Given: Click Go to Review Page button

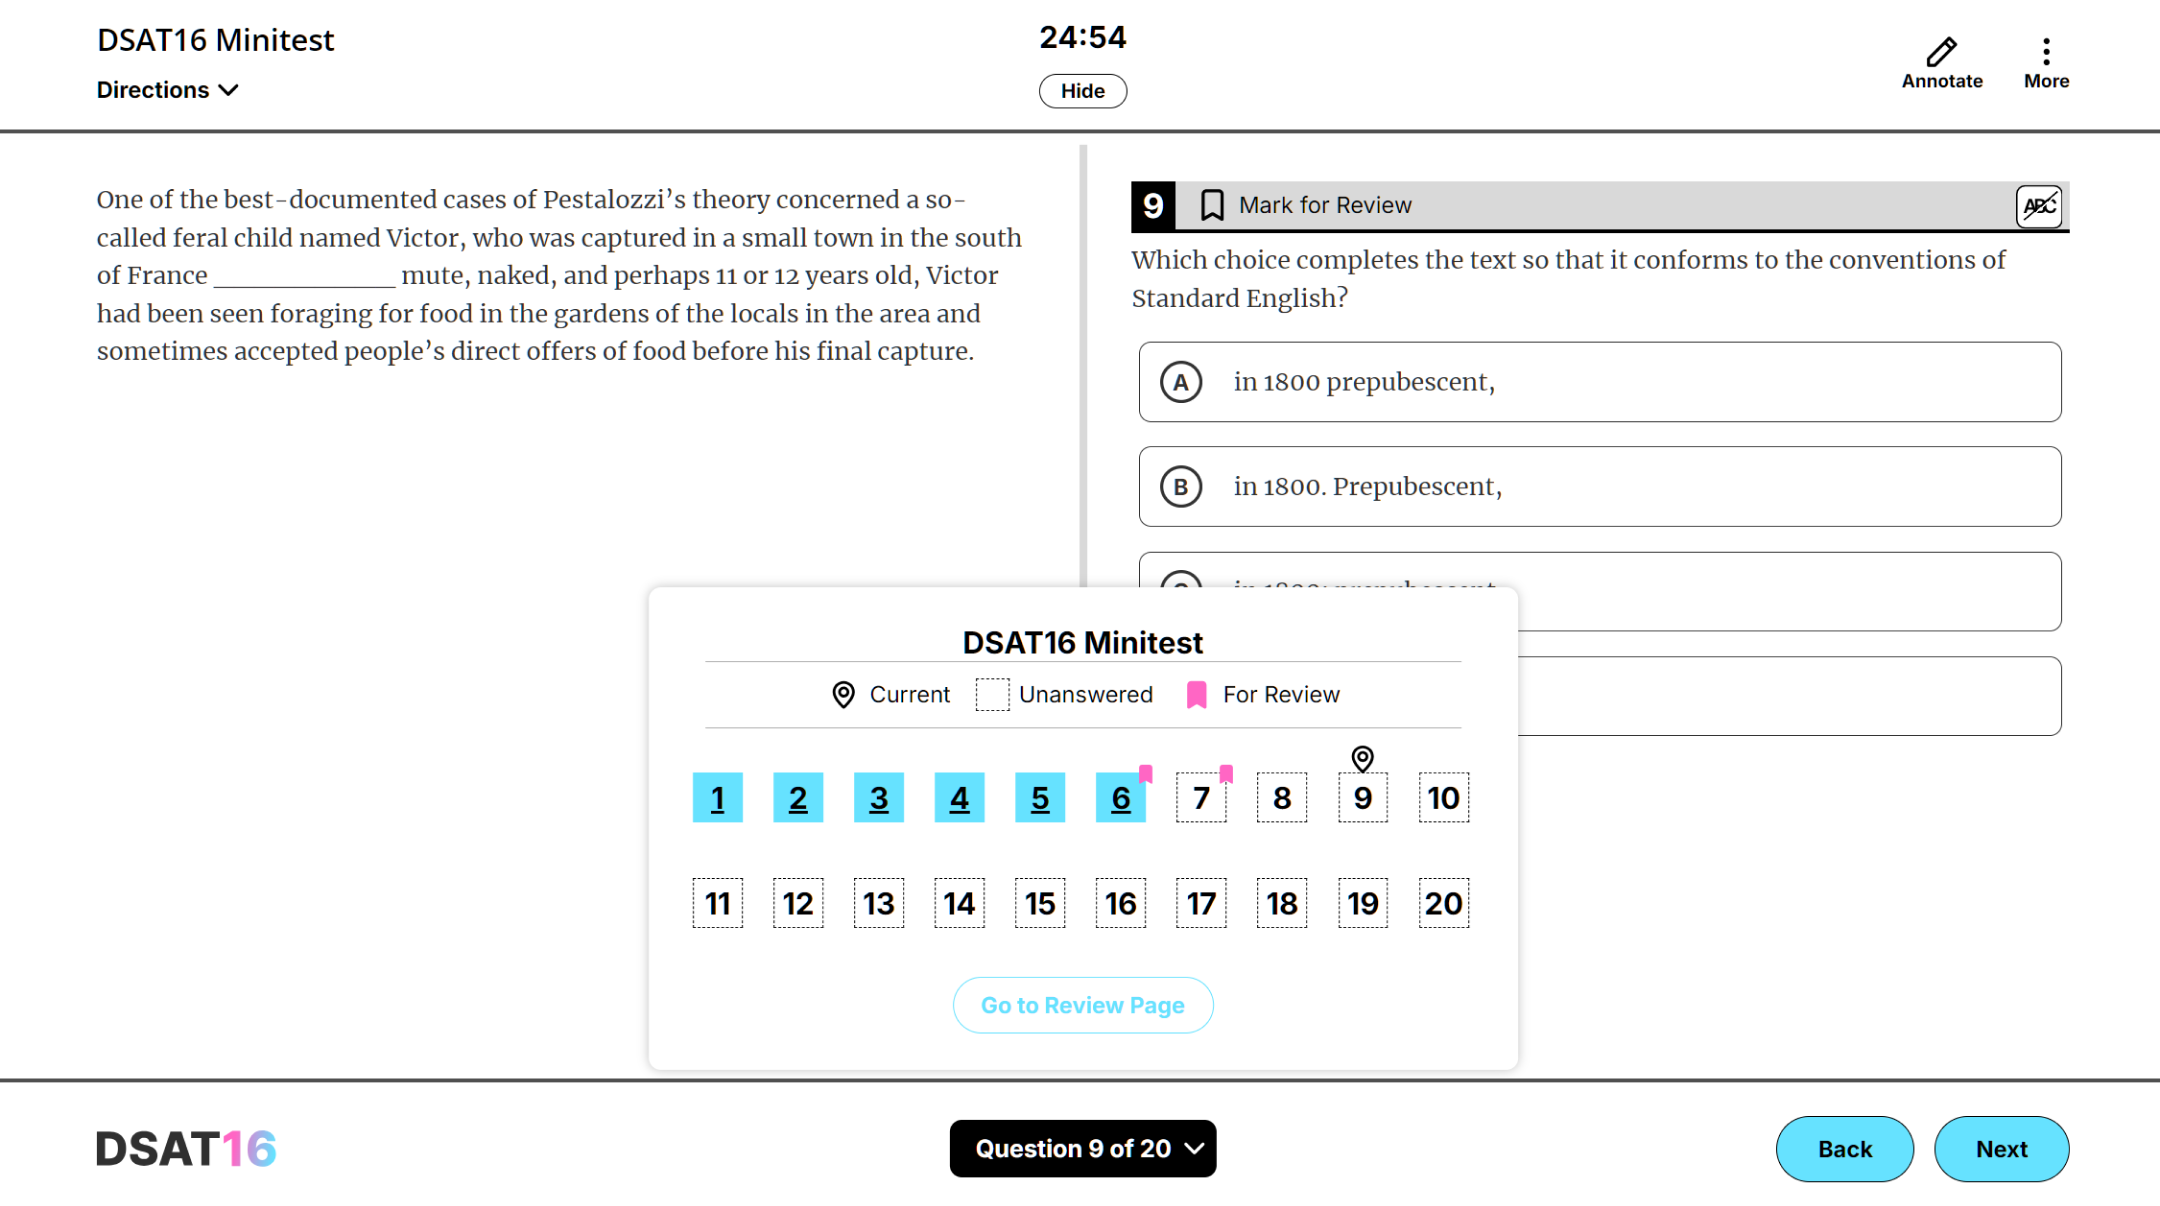Looking at the screenshot, I should point(1081,1004).
